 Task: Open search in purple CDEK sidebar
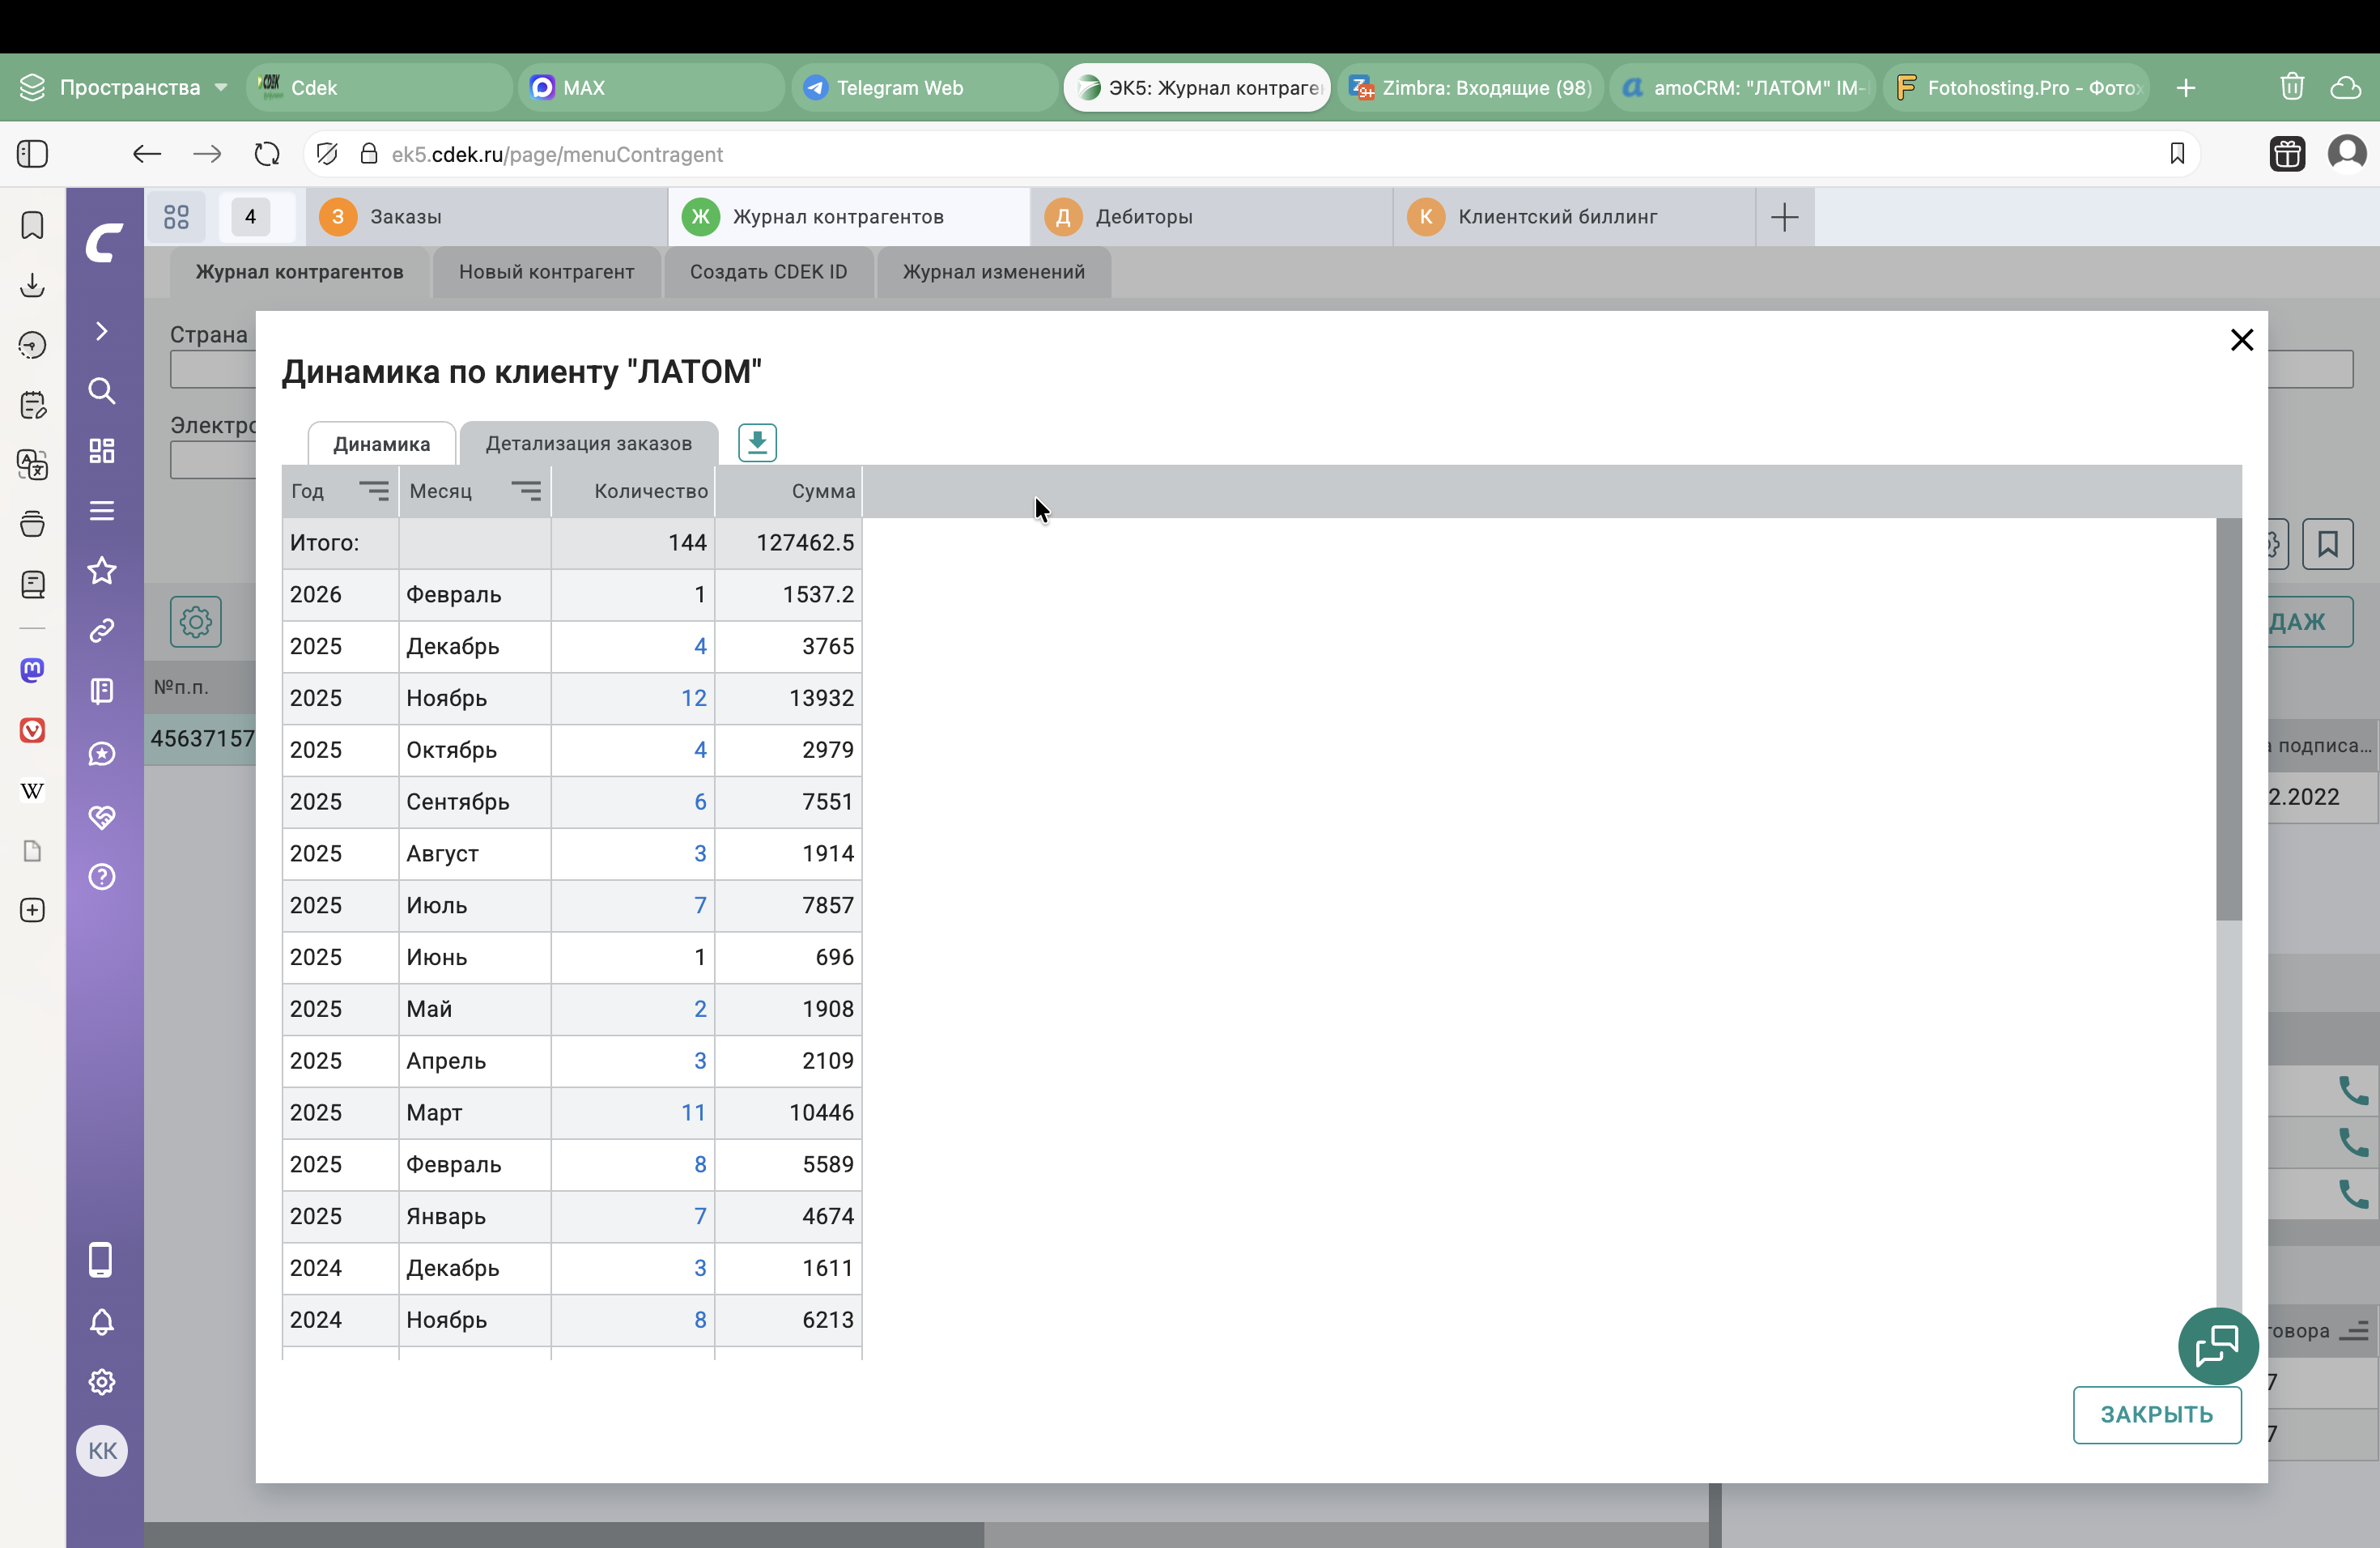pyautogui.click(x=102, y=391)
